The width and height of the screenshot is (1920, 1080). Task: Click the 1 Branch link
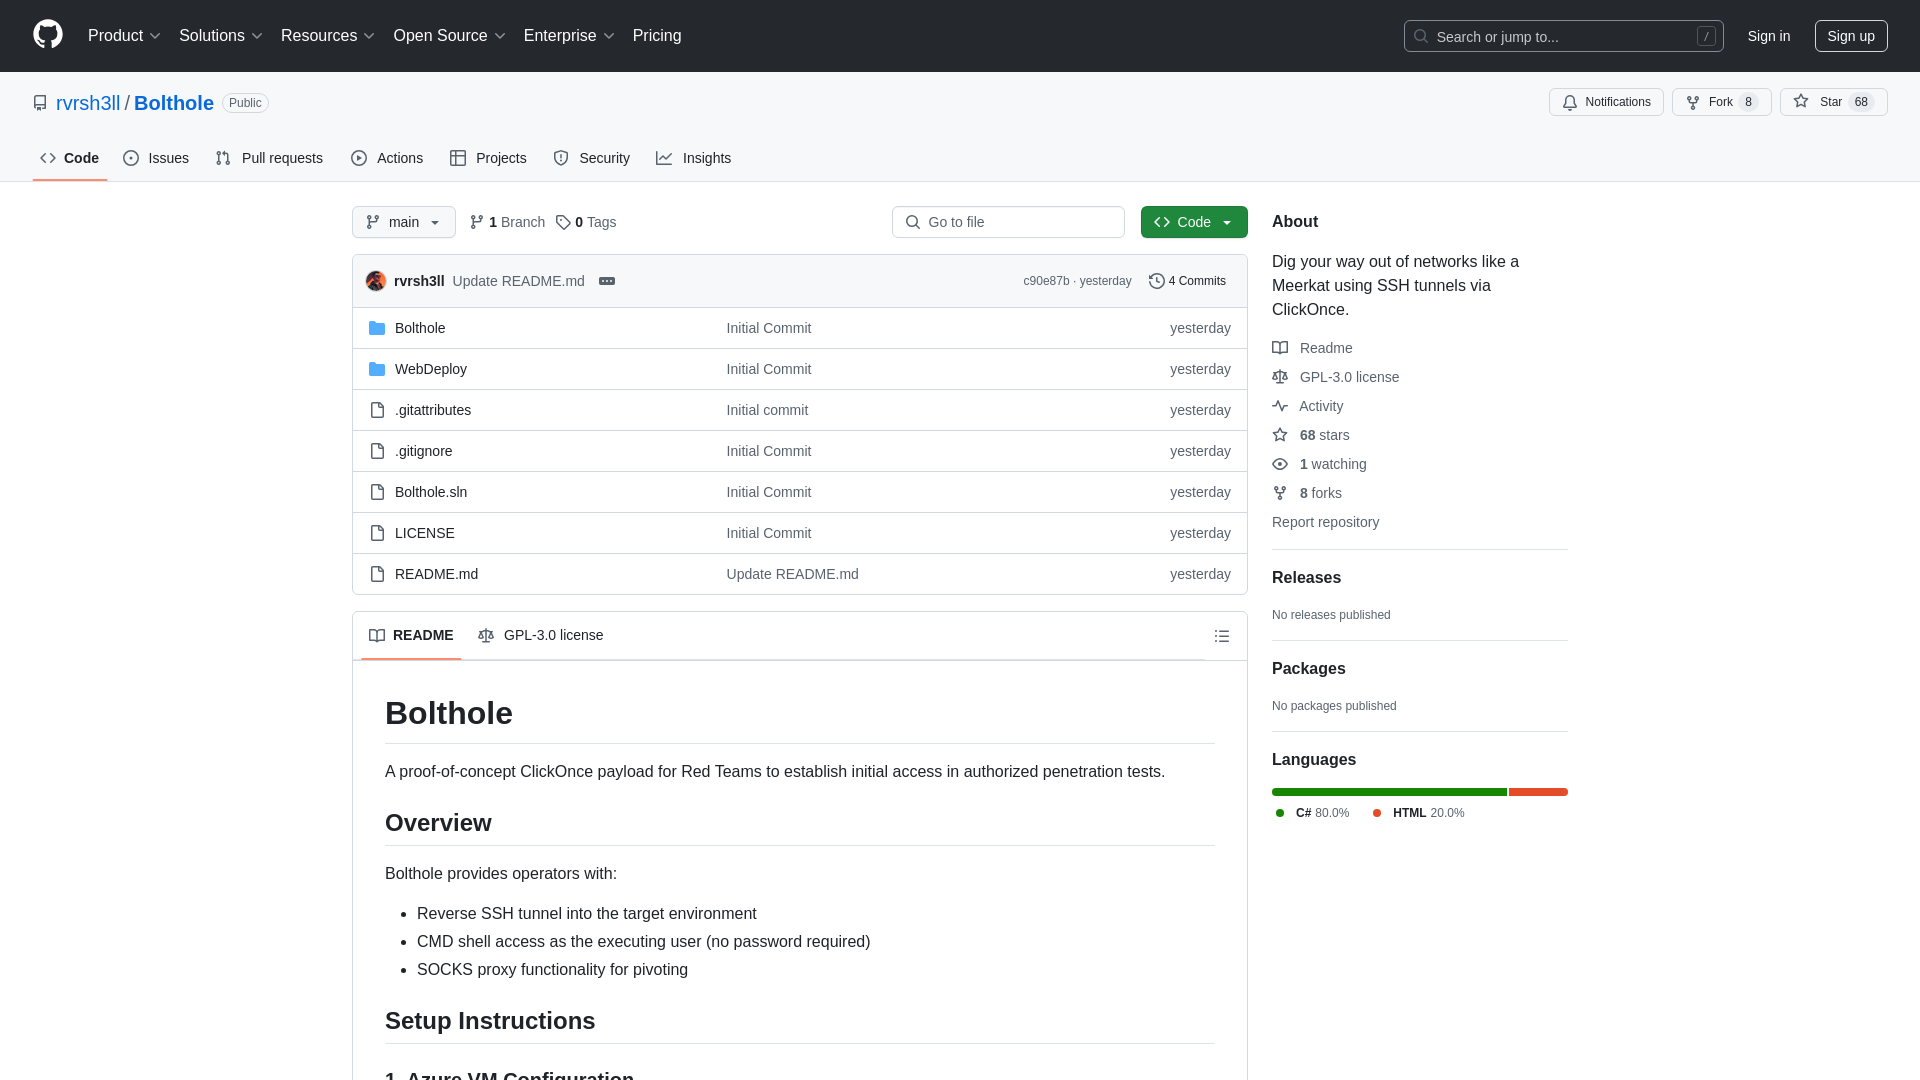coord(507,222)
